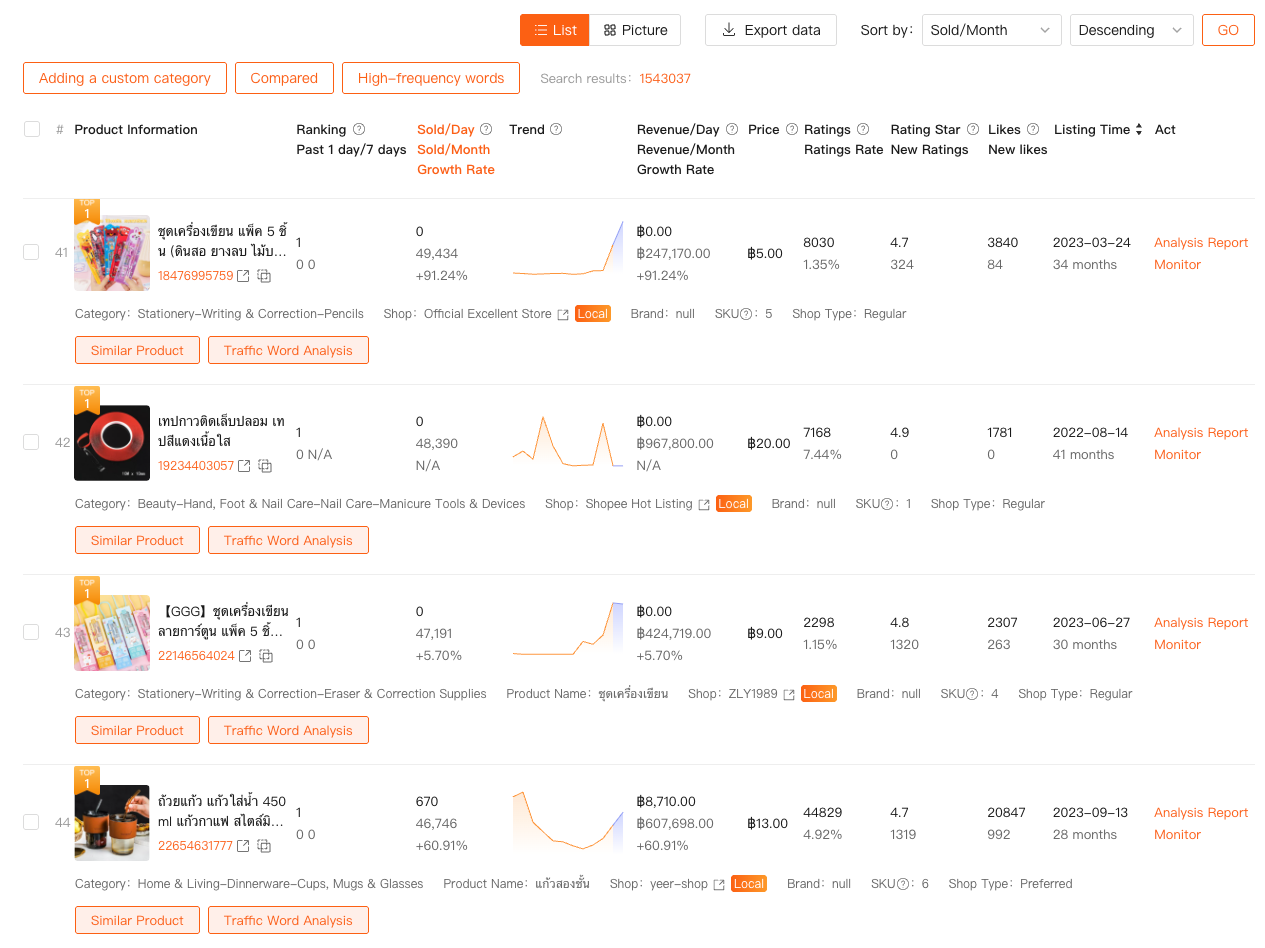This screenshot has width=1265, height=948.
Task: Open High-frequency words
Action: point(430,77)
